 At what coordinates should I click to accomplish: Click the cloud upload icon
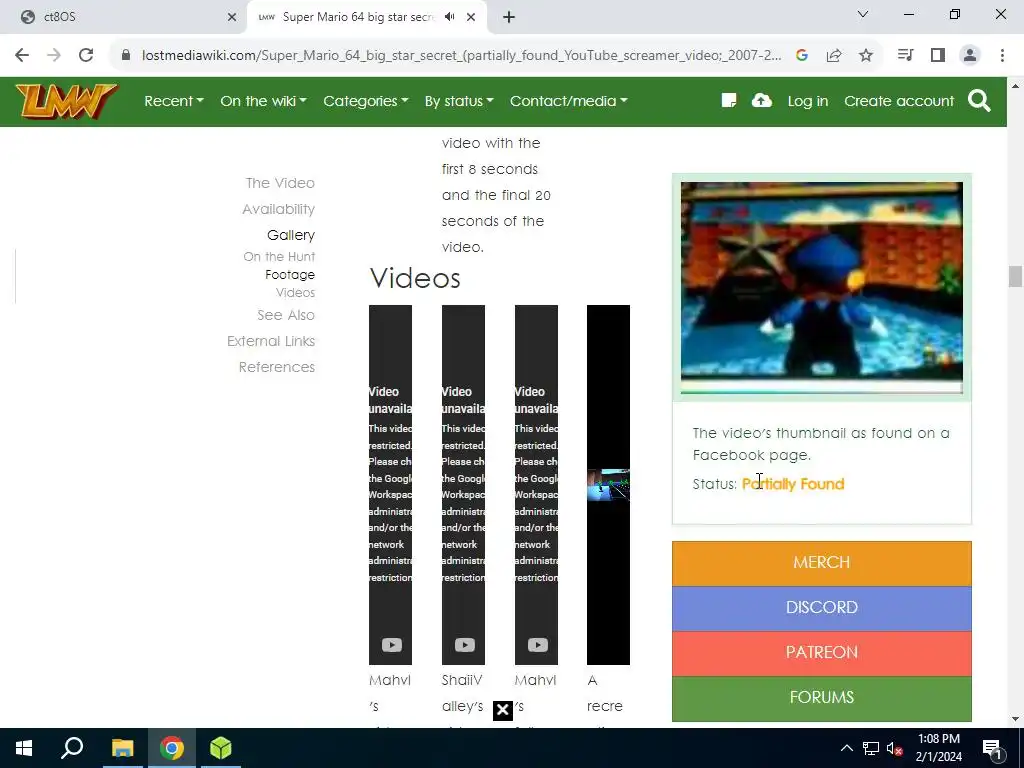click(762, 101)
